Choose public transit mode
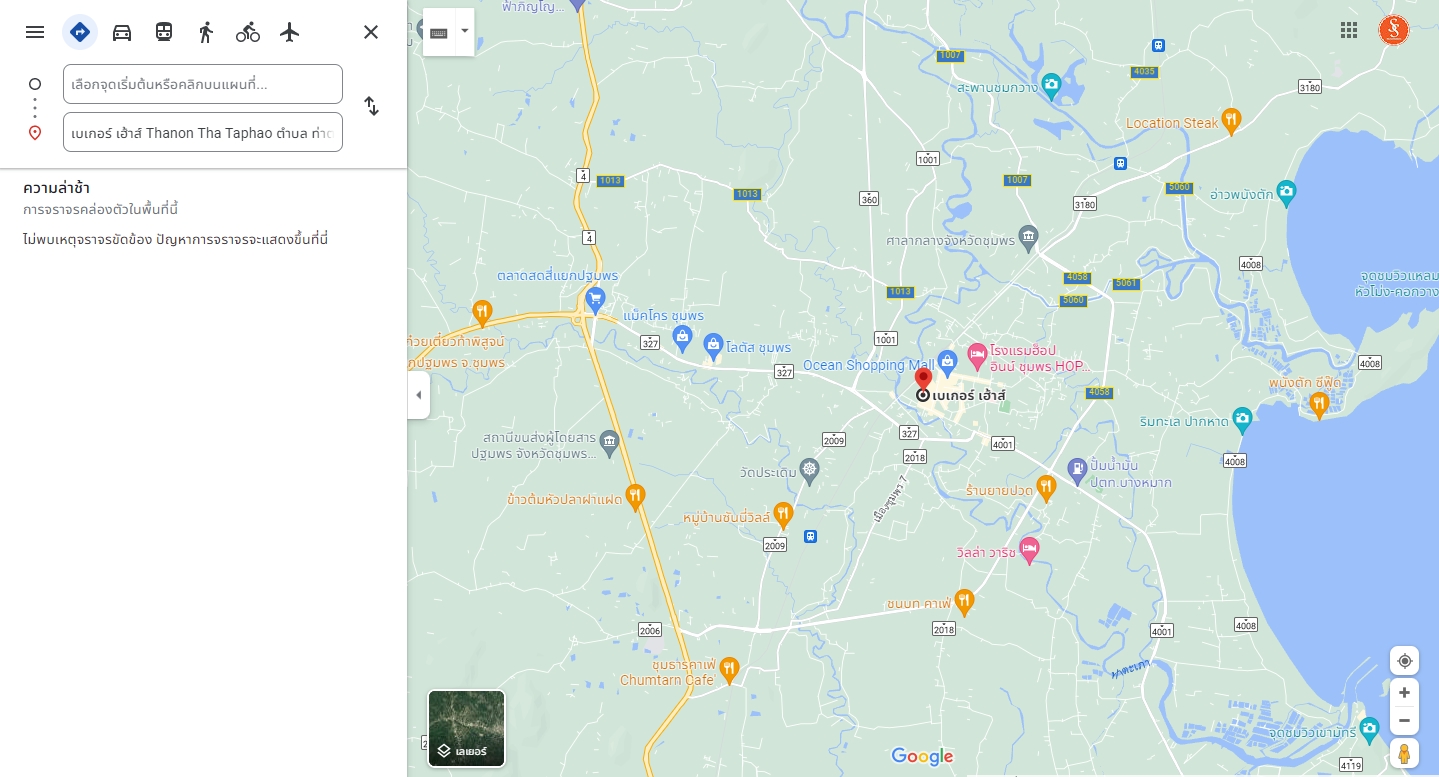 click(x=164, y=32)
